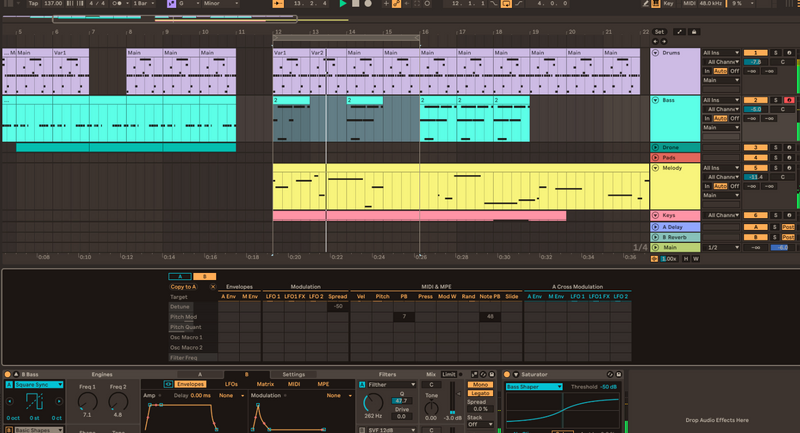Mute Drums via its track activator 1

coord(756,53)
